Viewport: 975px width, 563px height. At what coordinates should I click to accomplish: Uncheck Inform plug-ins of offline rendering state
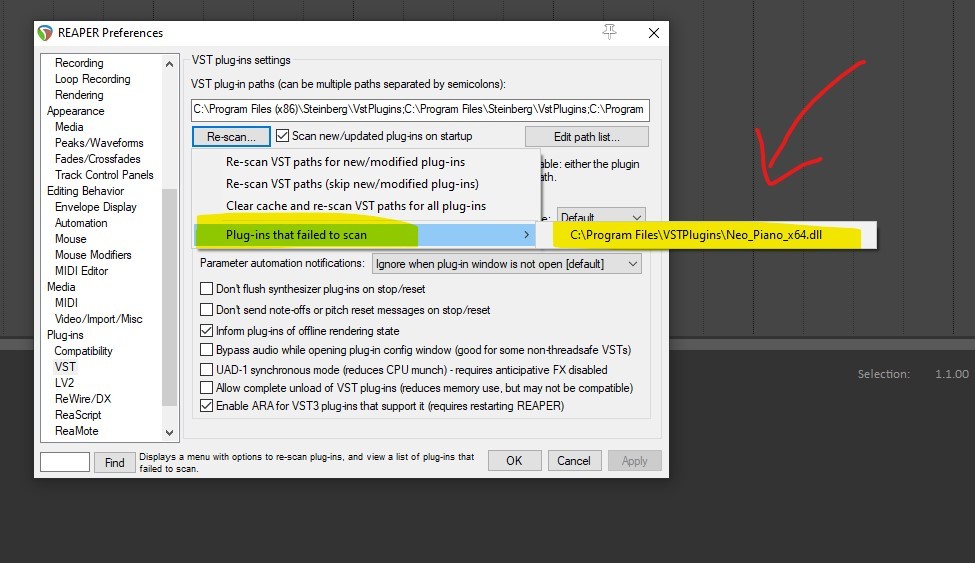click(206, 330)
